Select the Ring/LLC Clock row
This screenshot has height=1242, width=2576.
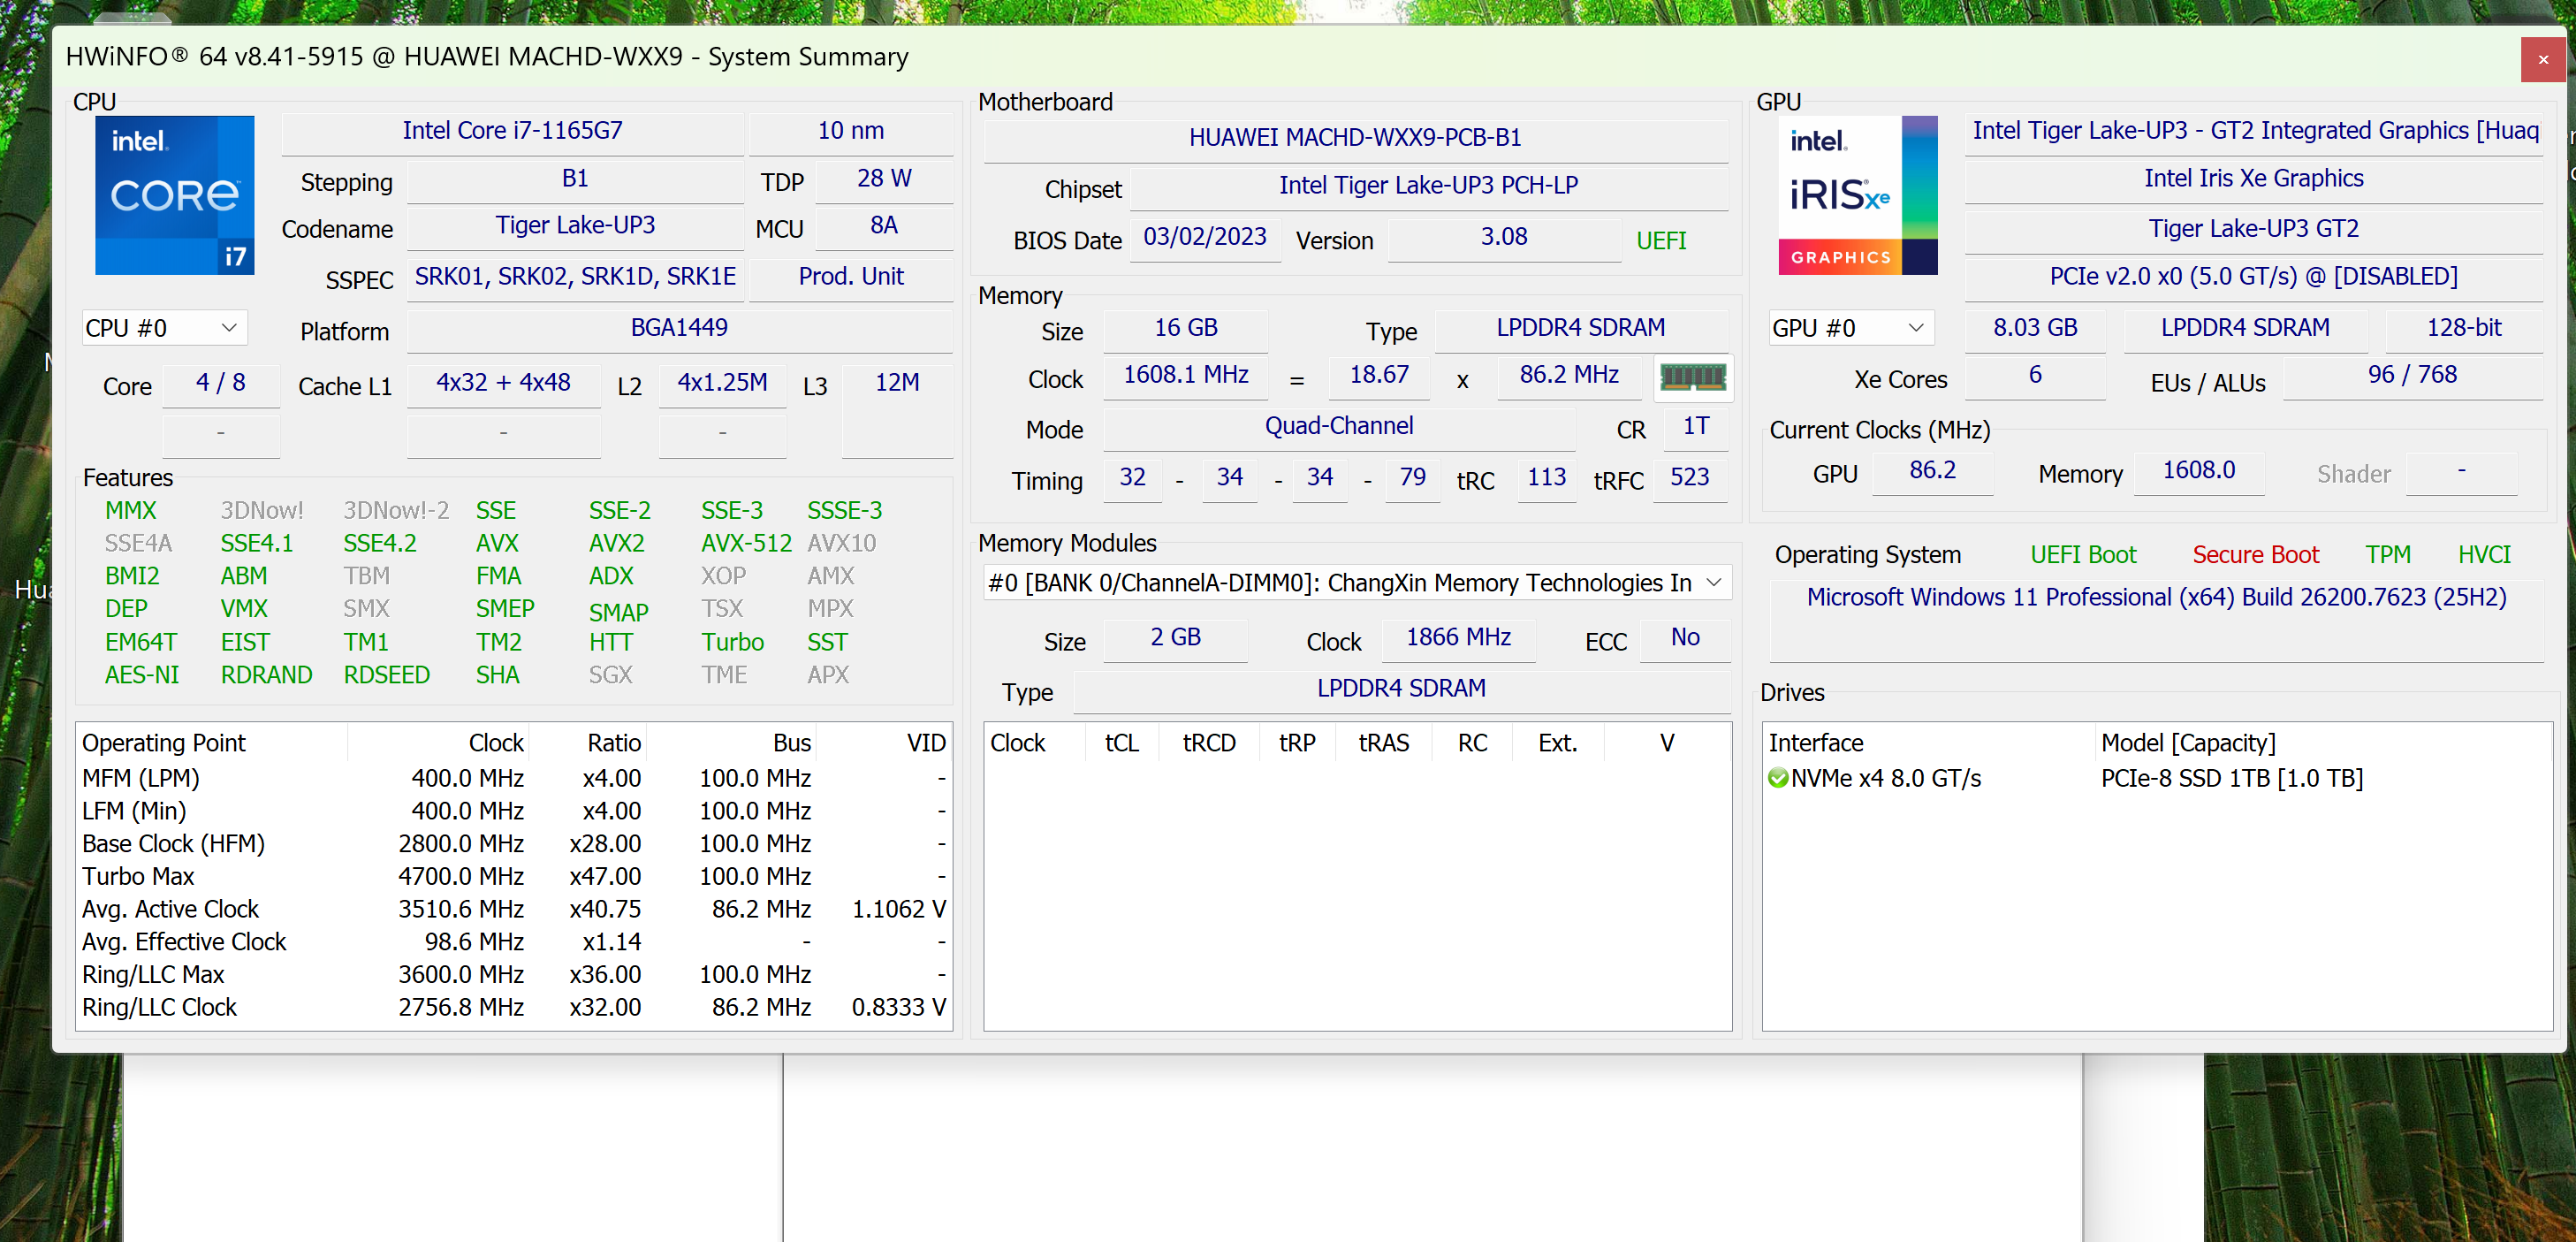pyautogui.click(x=513, y=1008)
